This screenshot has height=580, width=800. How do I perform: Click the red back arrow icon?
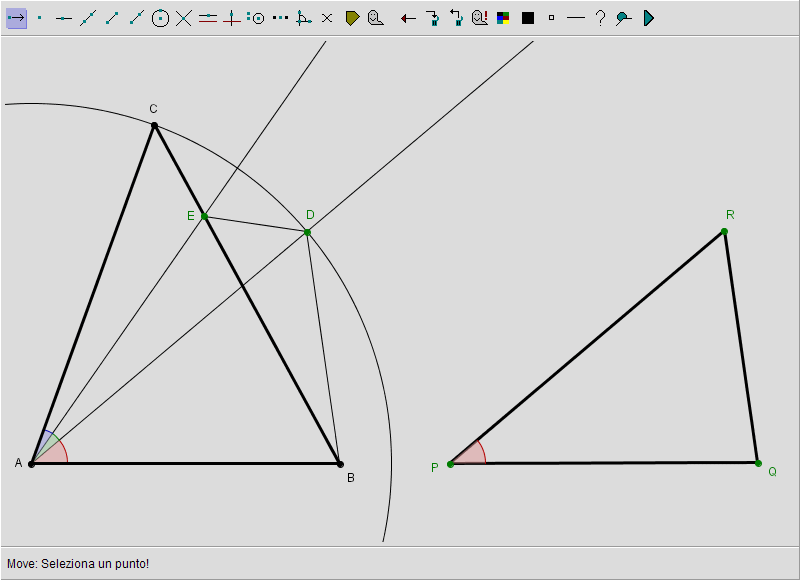pos(408,18)
